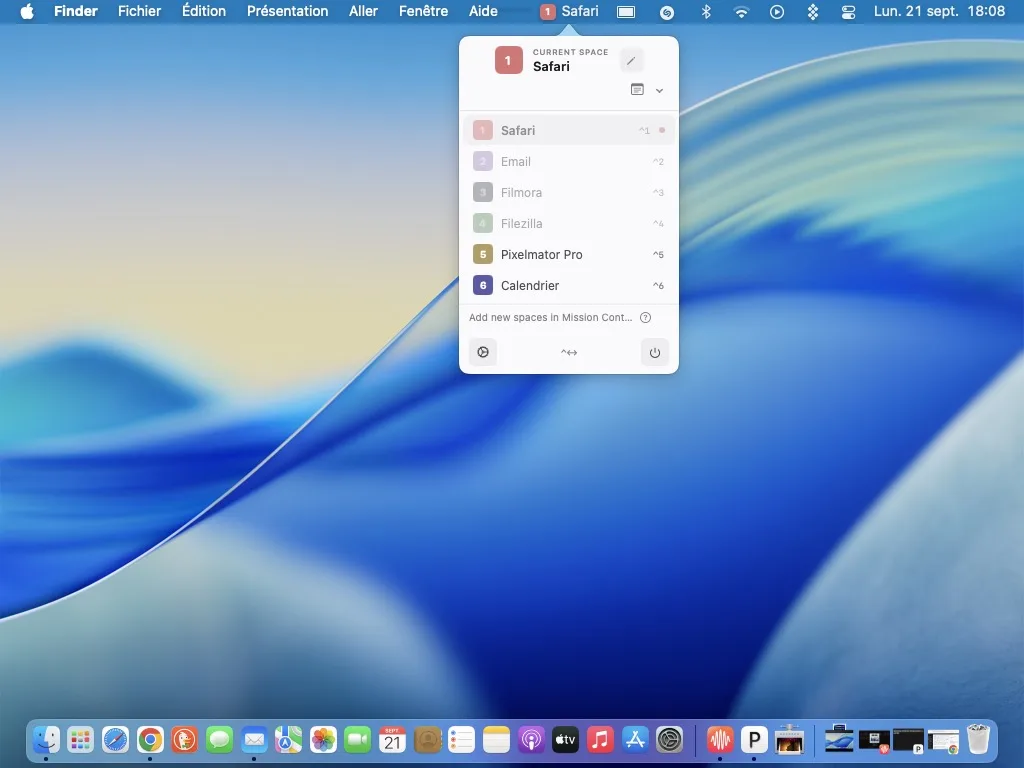Screen dimensions: 1024x768
Task: Click the switch-spaces arrows shortcut icon
Action: (569, 353)
